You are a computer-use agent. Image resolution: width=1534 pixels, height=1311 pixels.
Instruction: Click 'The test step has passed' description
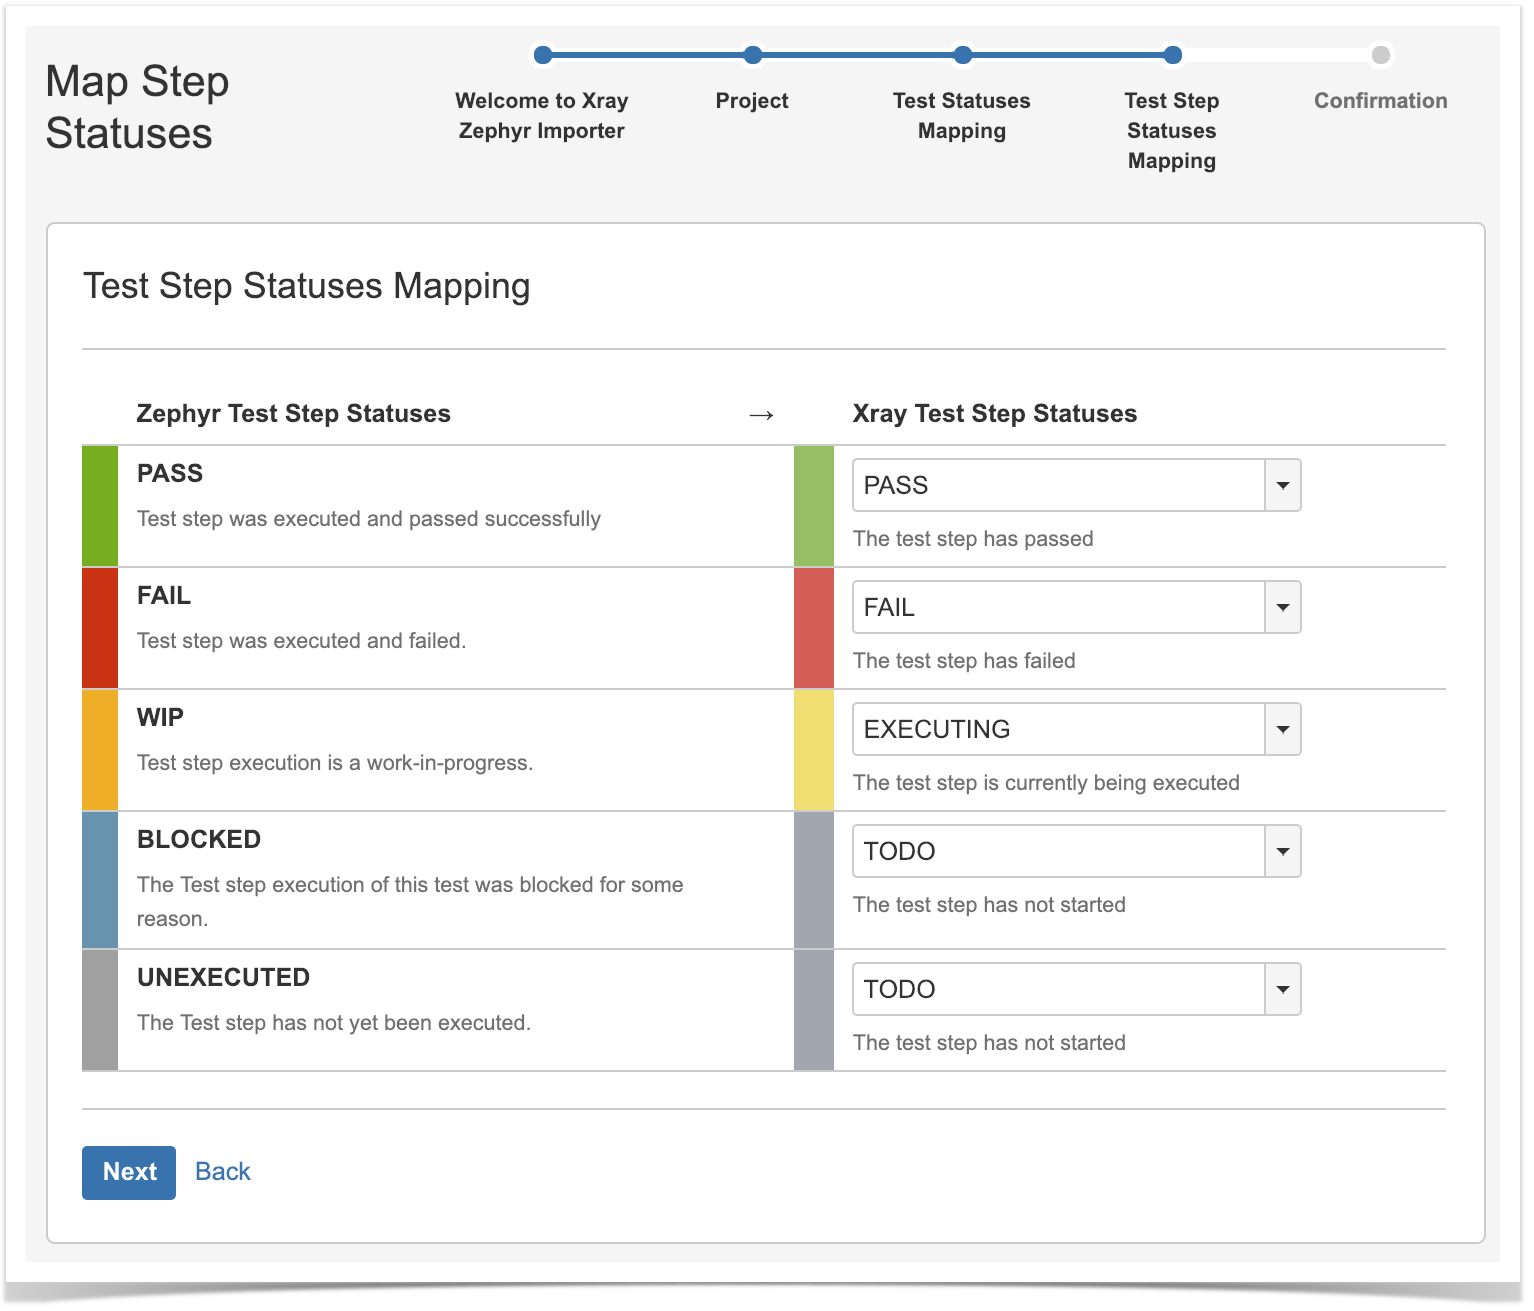pyautogui.click(x=973, y=539)
